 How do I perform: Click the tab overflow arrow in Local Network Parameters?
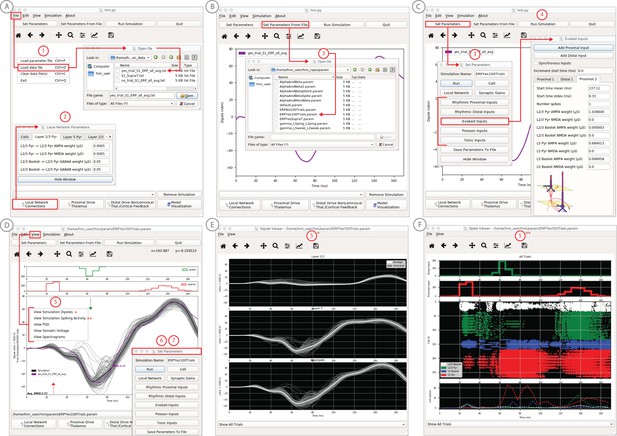coord(110,137)
